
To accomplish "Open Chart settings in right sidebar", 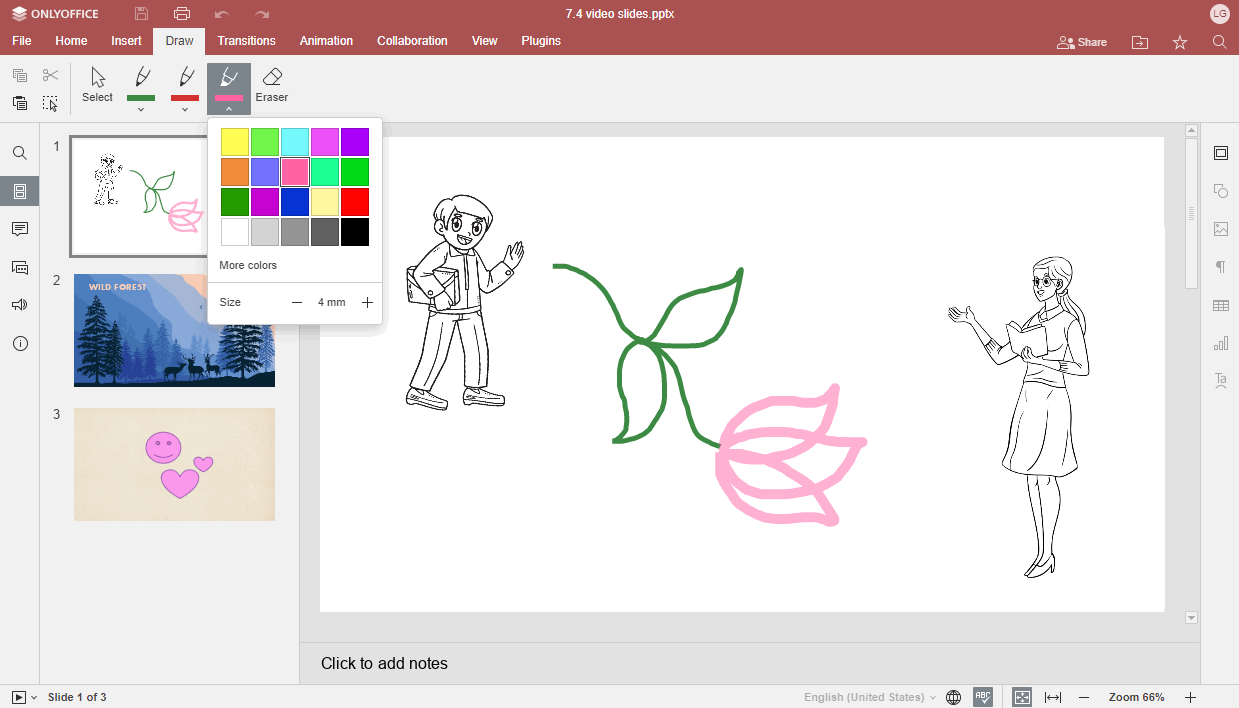I will coord(1220,343).
